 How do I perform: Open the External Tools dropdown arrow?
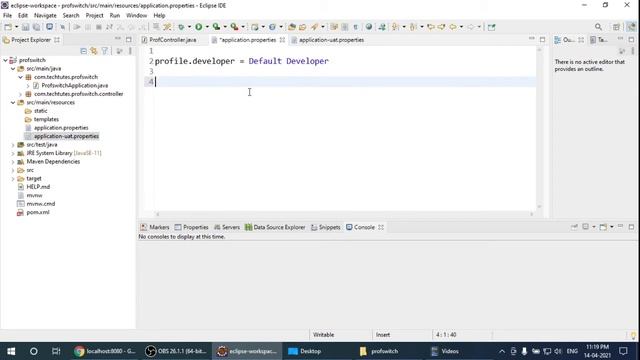[x=243, y=27]
